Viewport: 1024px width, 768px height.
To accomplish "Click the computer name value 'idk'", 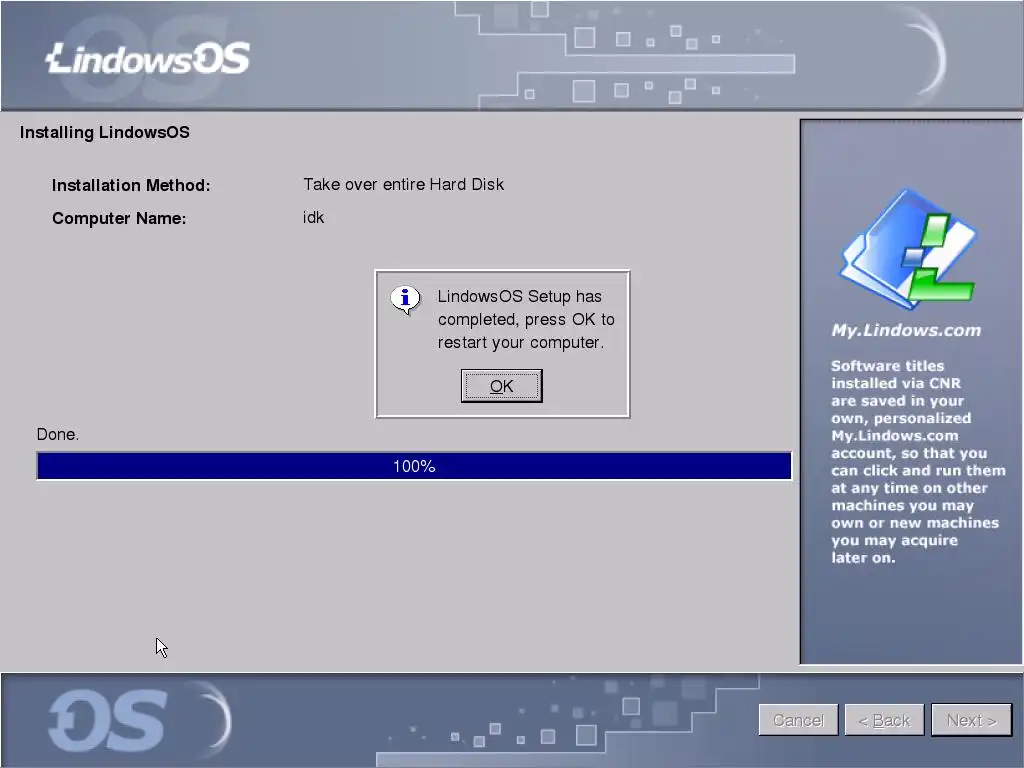I will pyautogui.click(x=313, y=217).
